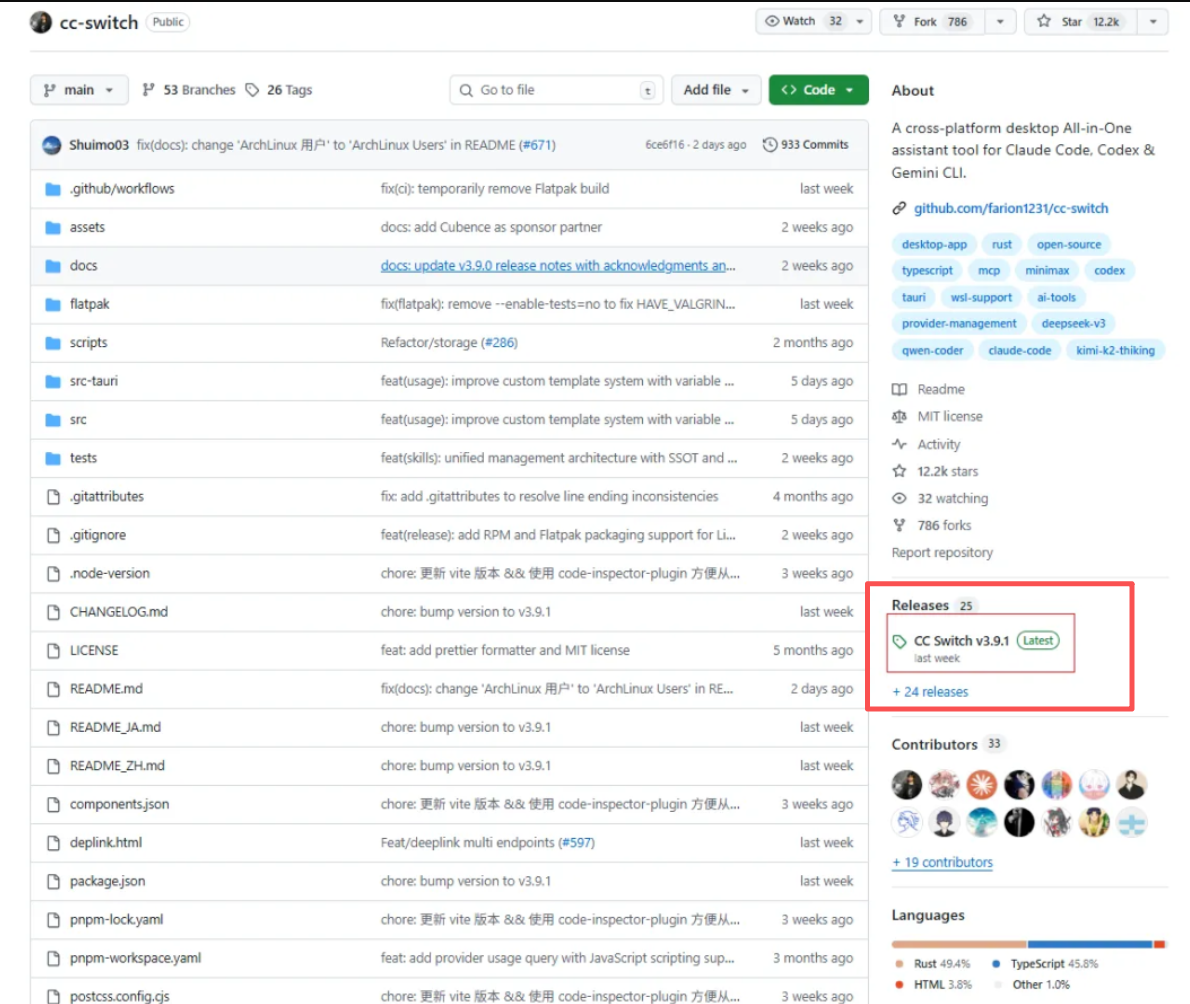Screen dimensions: 1190x1004
Task: Open pull request #671 link
Action: point(537,145)
